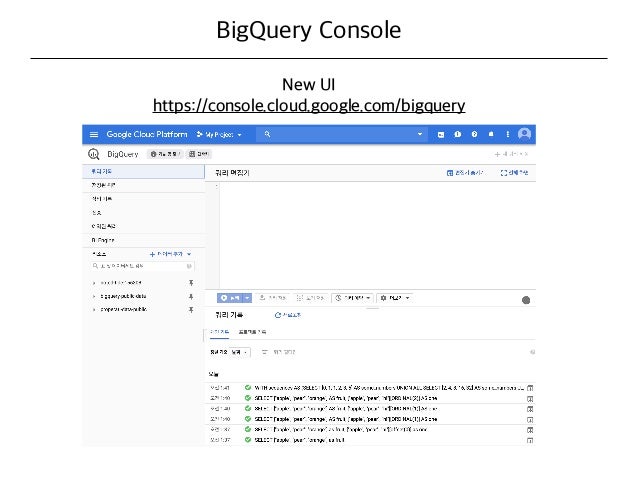Open the 'WITH ... UNION ALL SELECT' history row
The height and width of the screenshot is (479, 638).
[370, 388]
